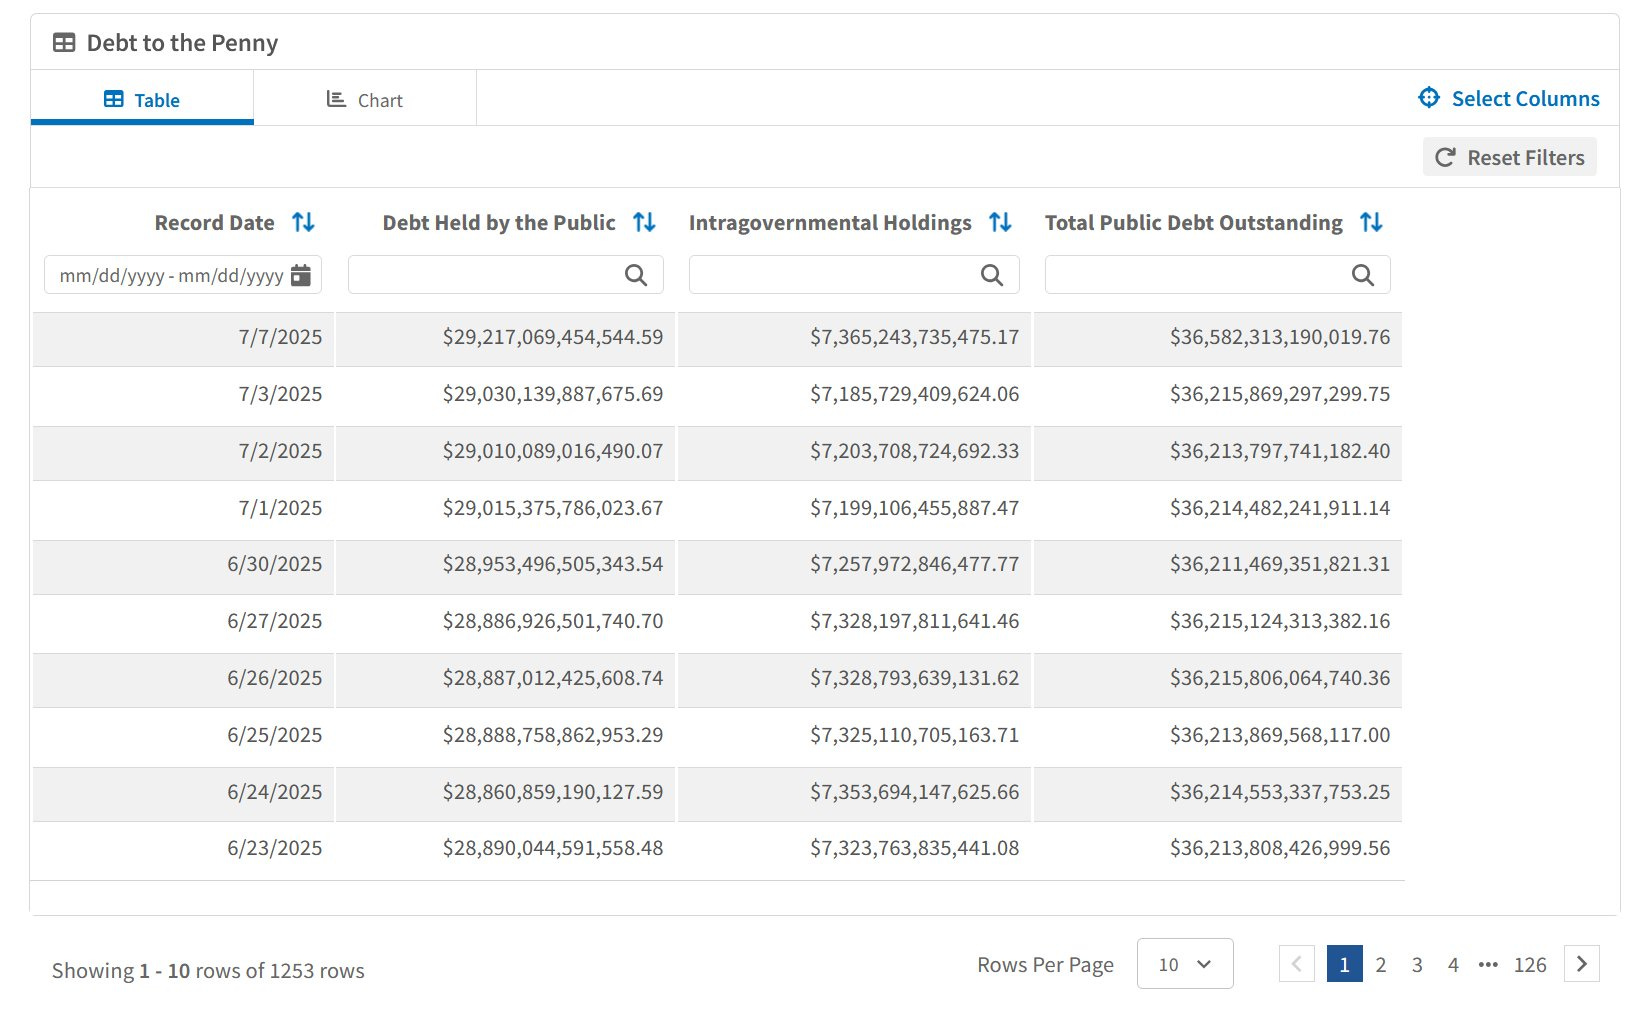The image size is (1633, 1012).
Task: Click value $36,213,808,426,999.56
Action: coord(1280,848)
